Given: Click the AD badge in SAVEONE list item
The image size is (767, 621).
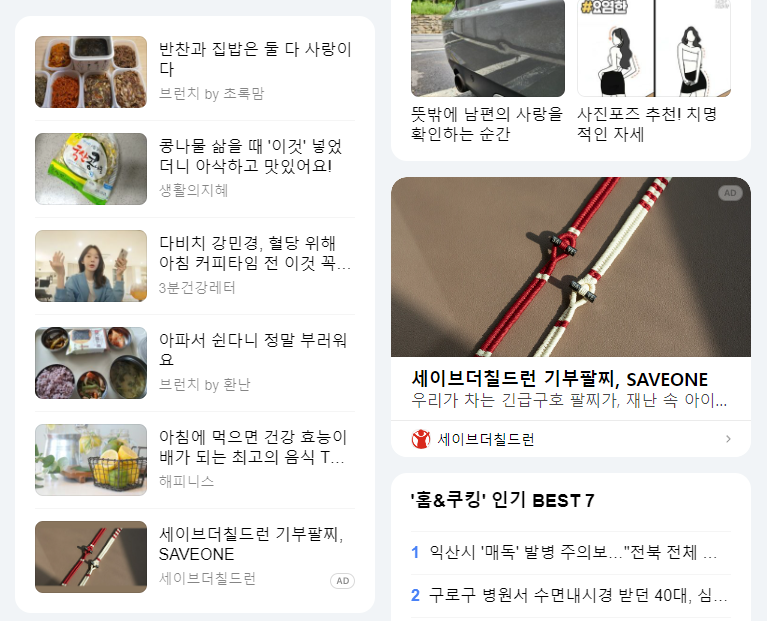Looking at the screenshot, I should [x=342, y=580].
